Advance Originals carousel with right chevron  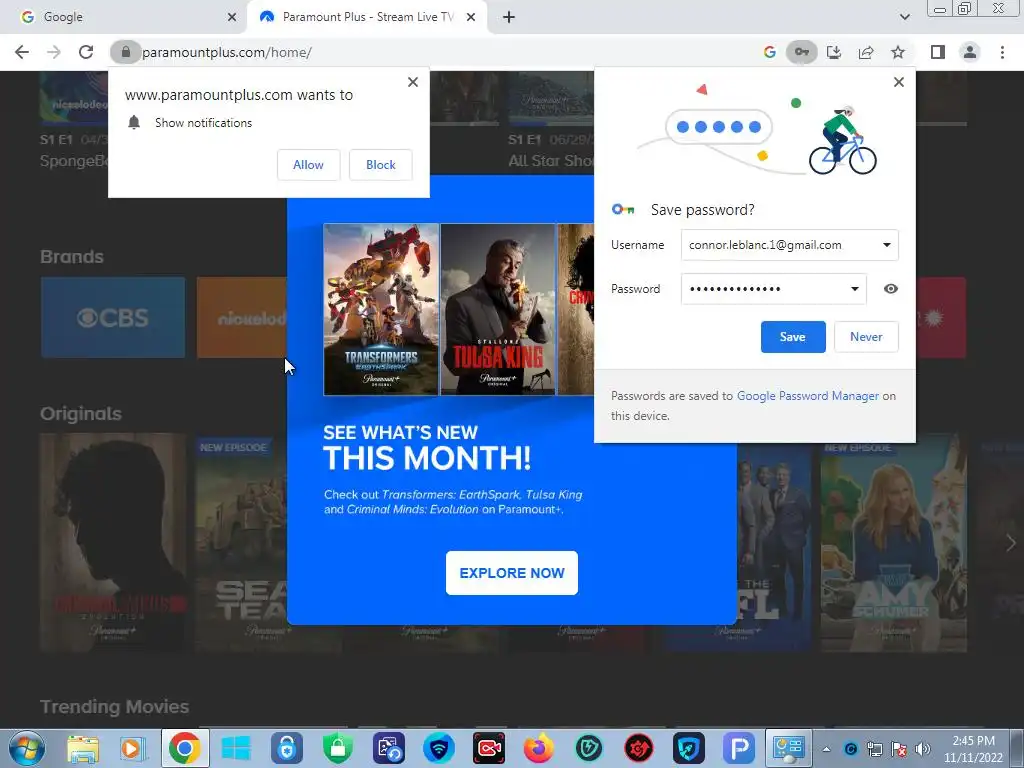(x=1010, y=543)
